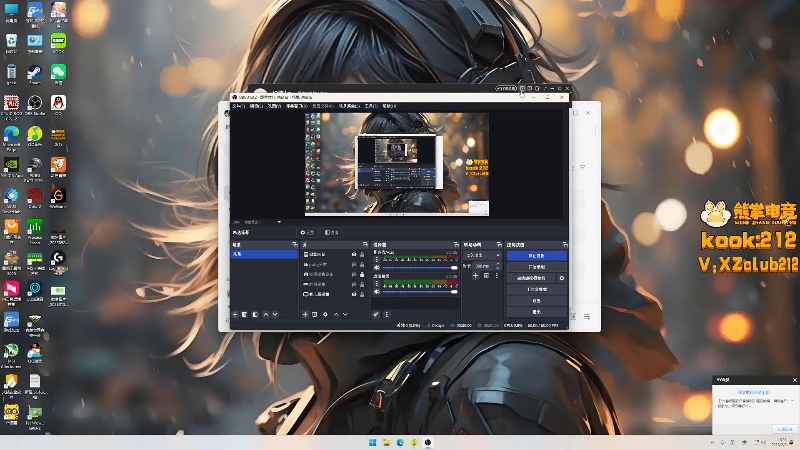Open File Explorer from taskbar

click(386, 442)
